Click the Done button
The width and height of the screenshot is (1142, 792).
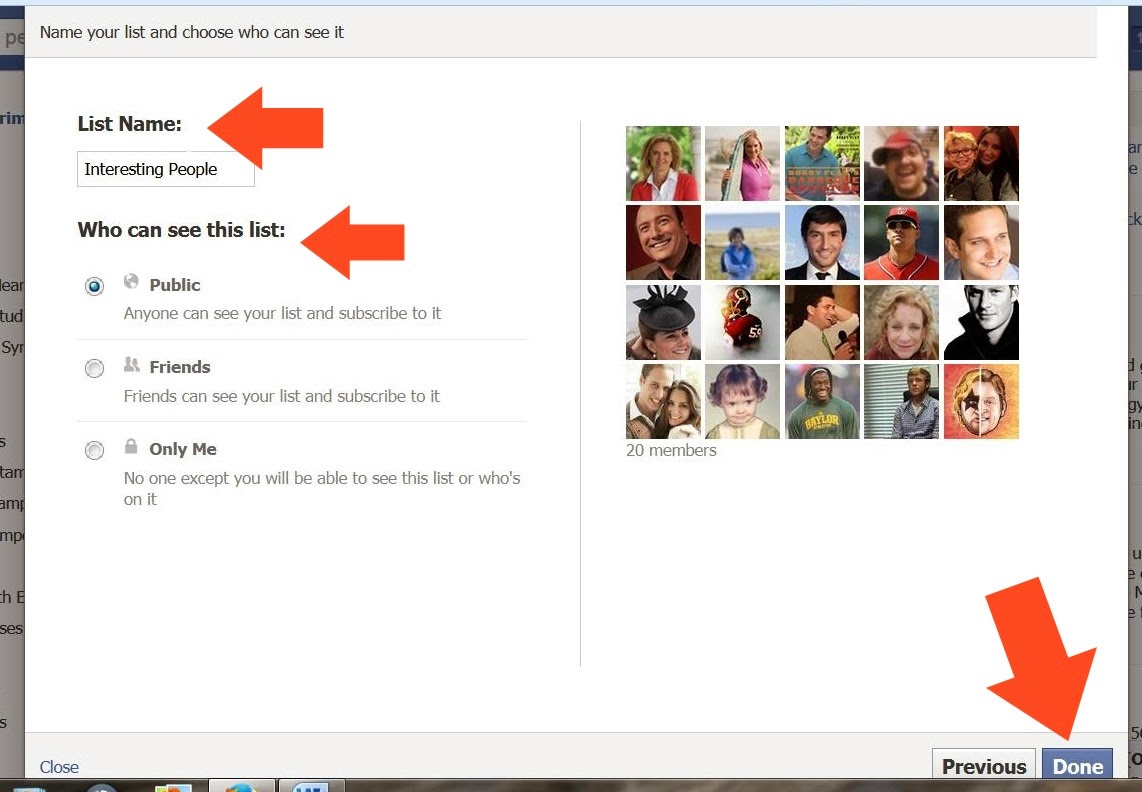[x=1077, y=766]
